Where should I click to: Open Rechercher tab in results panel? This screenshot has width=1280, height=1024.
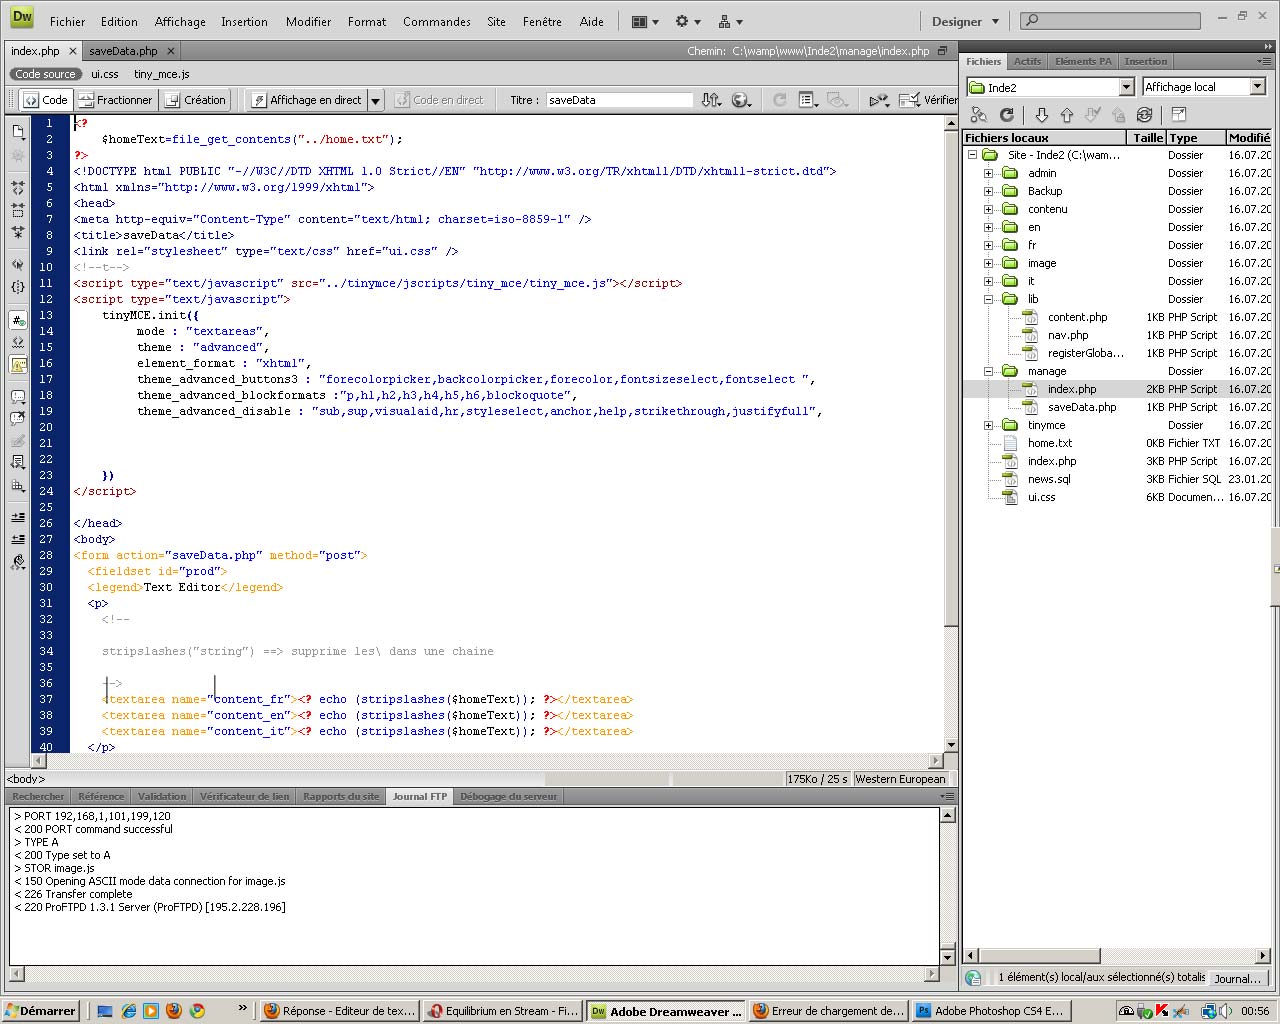[38, 796]
